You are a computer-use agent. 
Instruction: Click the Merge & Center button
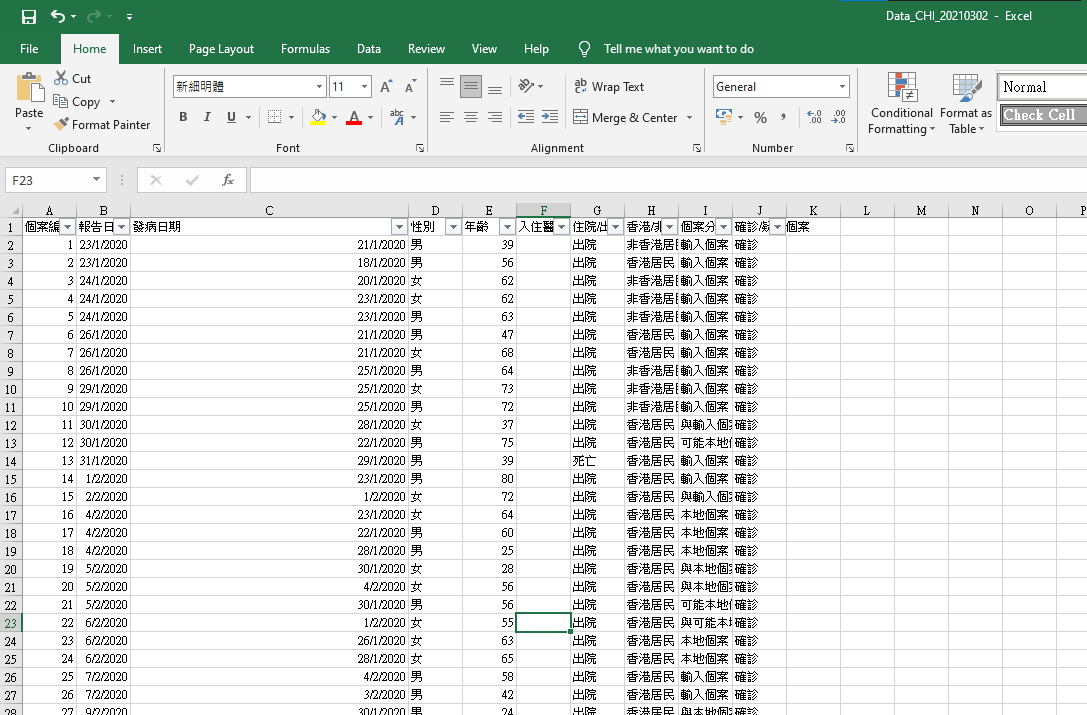pyautogui.click(x=625, y=117)
